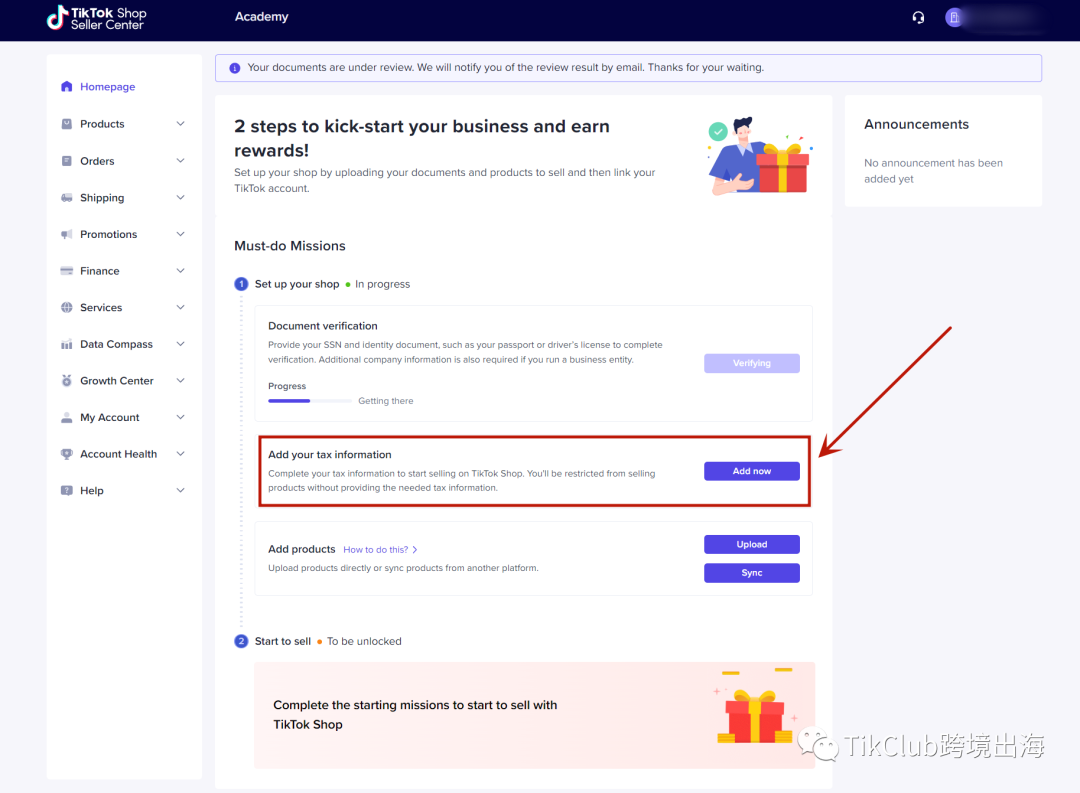Expand the Account Health chevron
1080x793 pixels.
point(180,454)
